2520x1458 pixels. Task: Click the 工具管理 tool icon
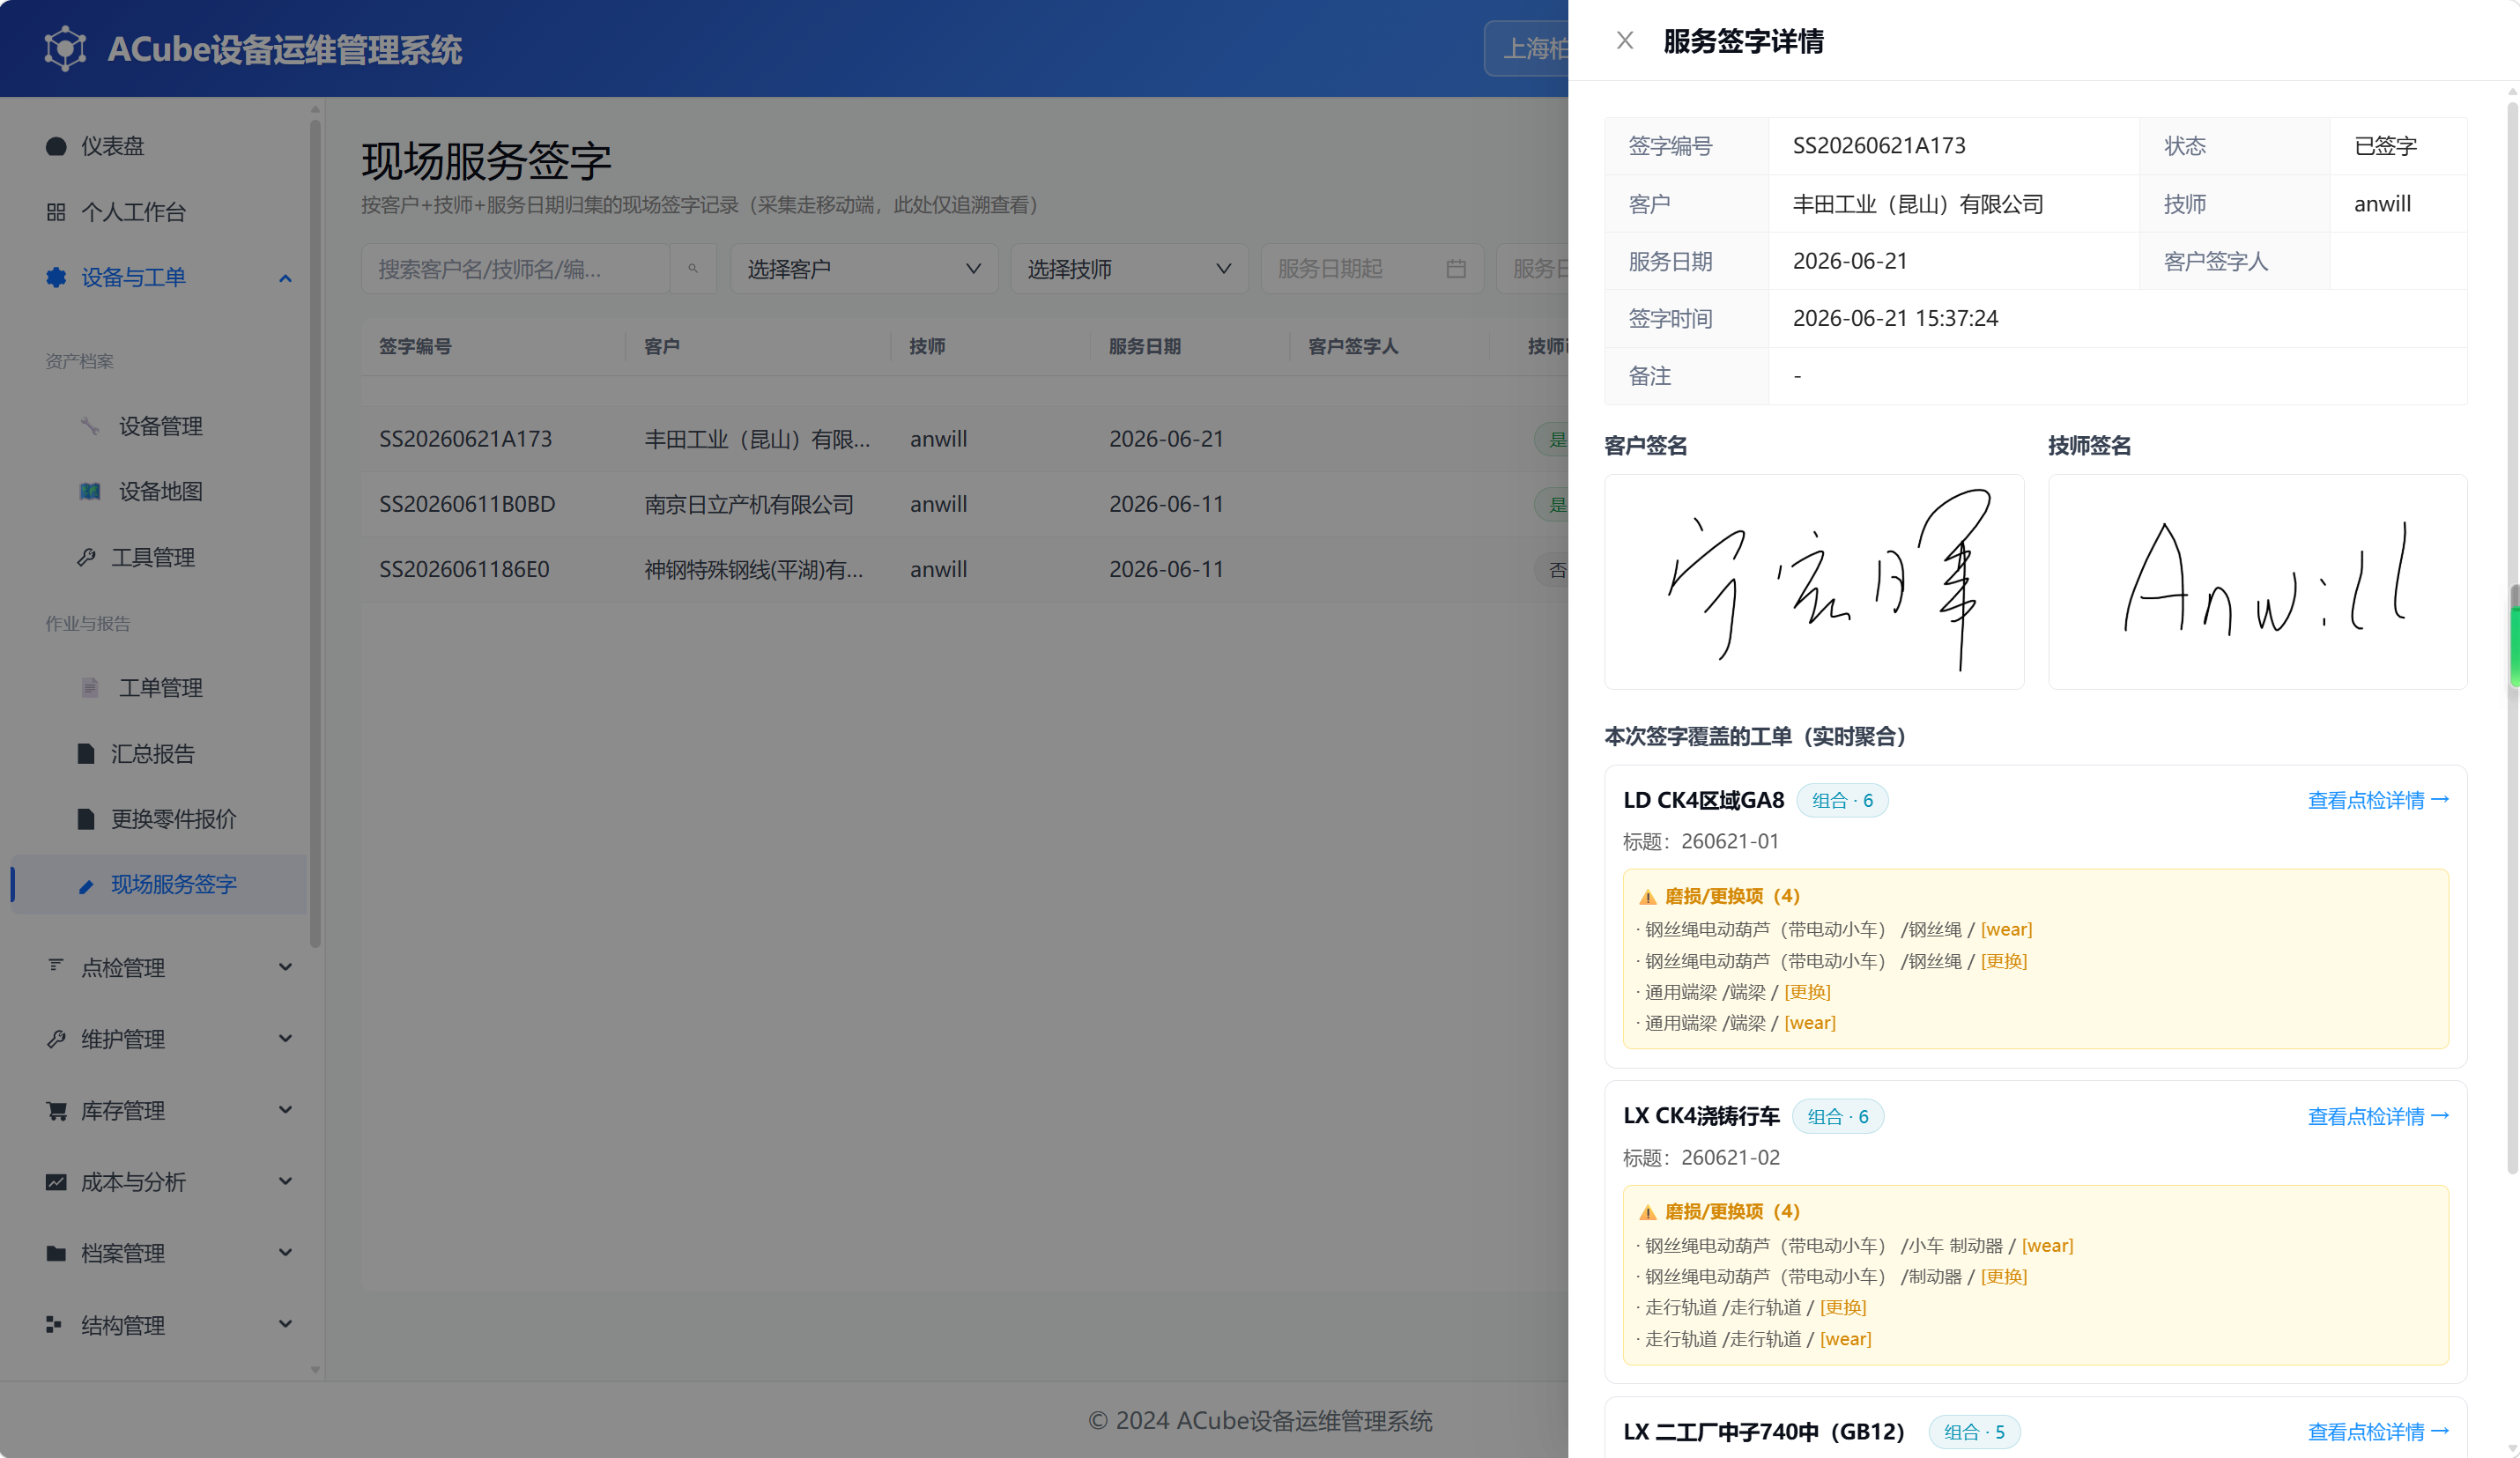point(87,557)
